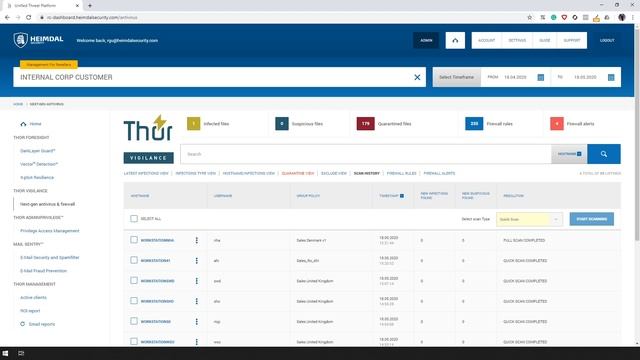Switch to Hostname/Infections View tab
The width and height of the screenshot is (640, 360).
click(249, 173)
